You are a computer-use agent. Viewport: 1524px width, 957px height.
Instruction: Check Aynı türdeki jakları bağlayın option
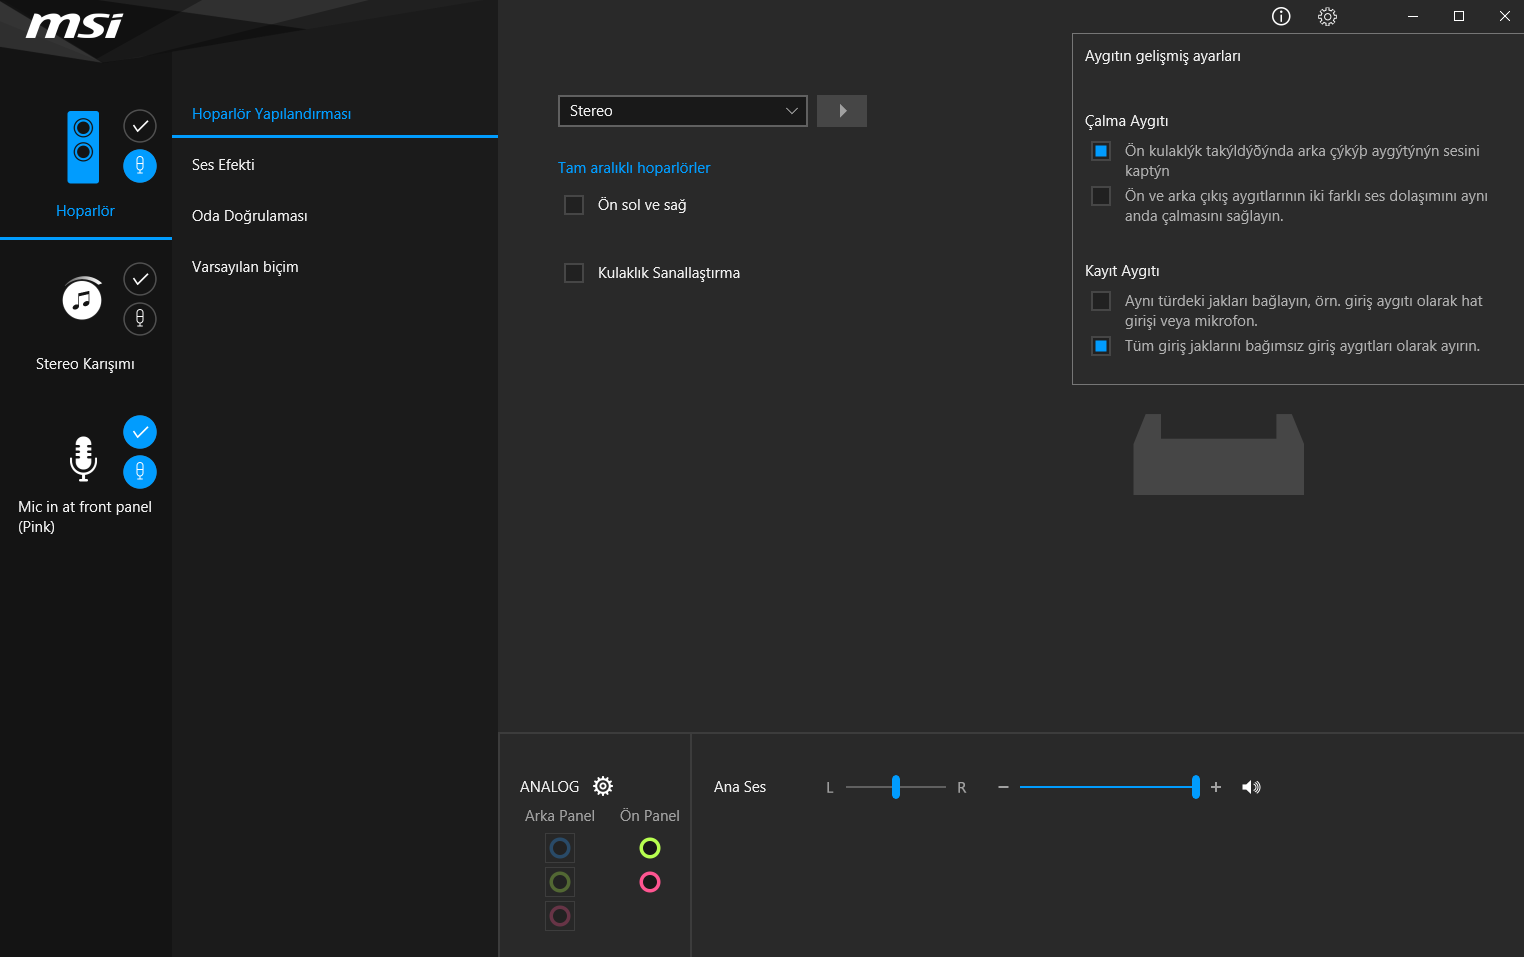[x=1101, y=301]
